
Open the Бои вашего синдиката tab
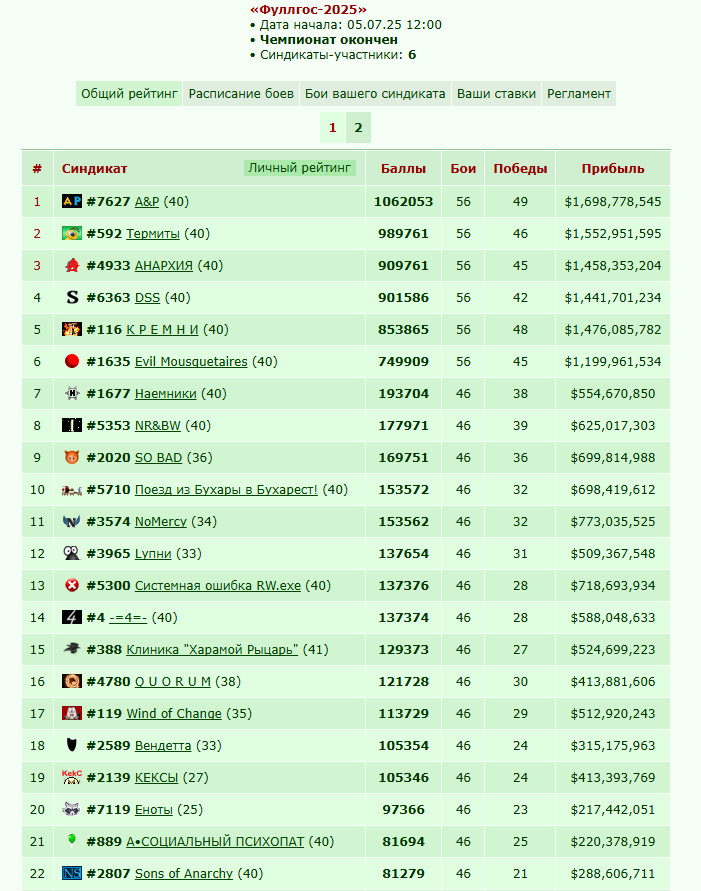[x=375, y=94]
